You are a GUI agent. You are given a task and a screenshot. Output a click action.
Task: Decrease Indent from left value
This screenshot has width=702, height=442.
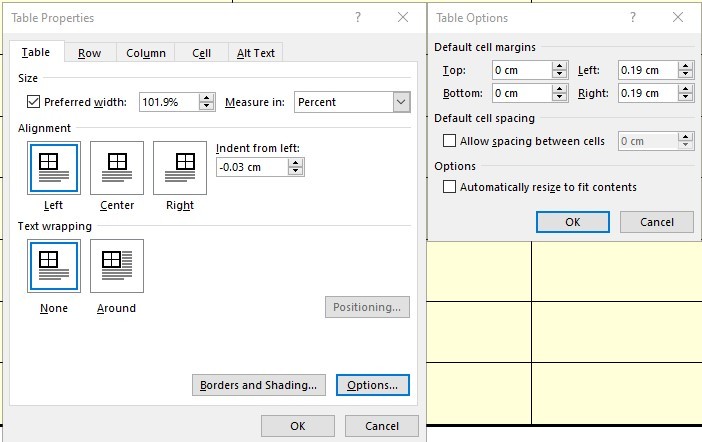click(x=295, y=171)
